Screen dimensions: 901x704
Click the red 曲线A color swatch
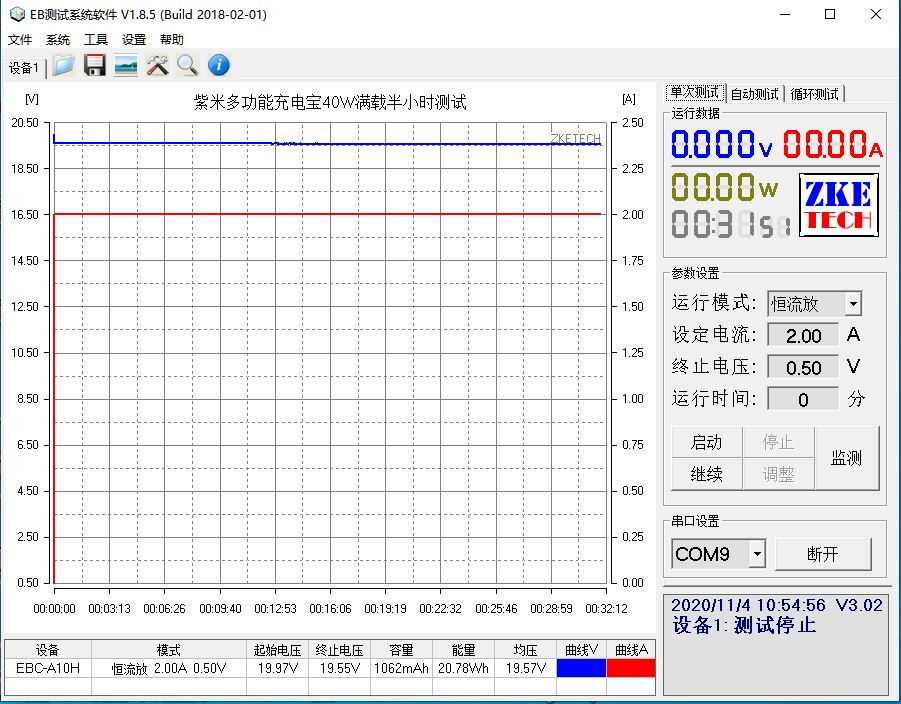tap(631, 668)
